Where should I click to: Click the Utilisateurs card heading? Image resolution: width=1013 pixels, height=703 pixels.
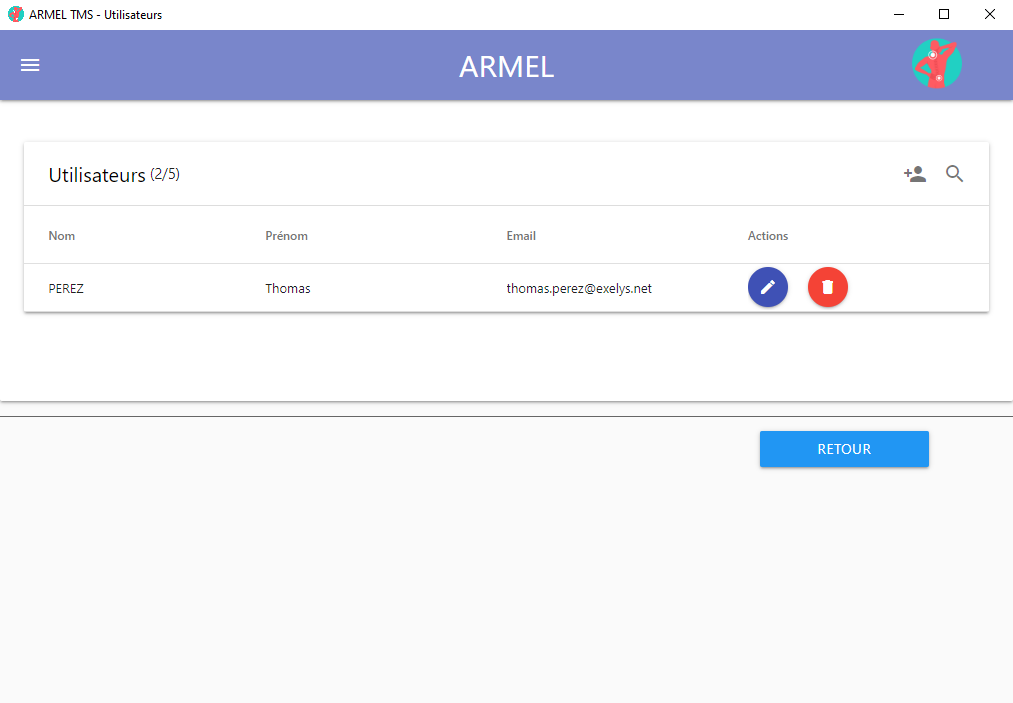tap(97, 176)
